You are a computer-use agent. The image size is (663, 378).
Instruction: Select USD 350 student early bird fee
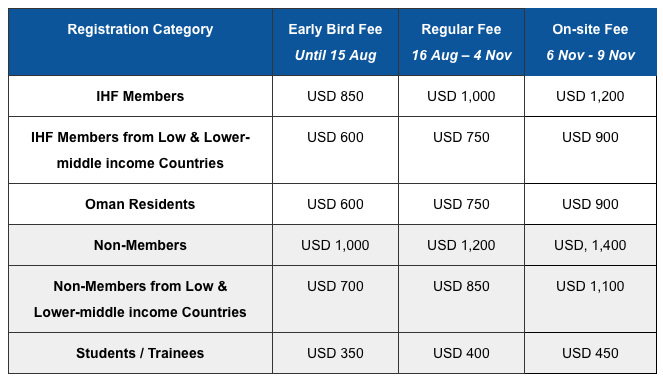click(335, 353)
